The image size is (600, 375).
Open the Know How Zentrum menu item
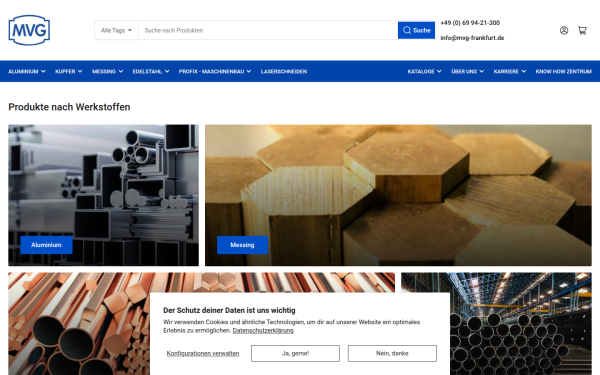563,71
